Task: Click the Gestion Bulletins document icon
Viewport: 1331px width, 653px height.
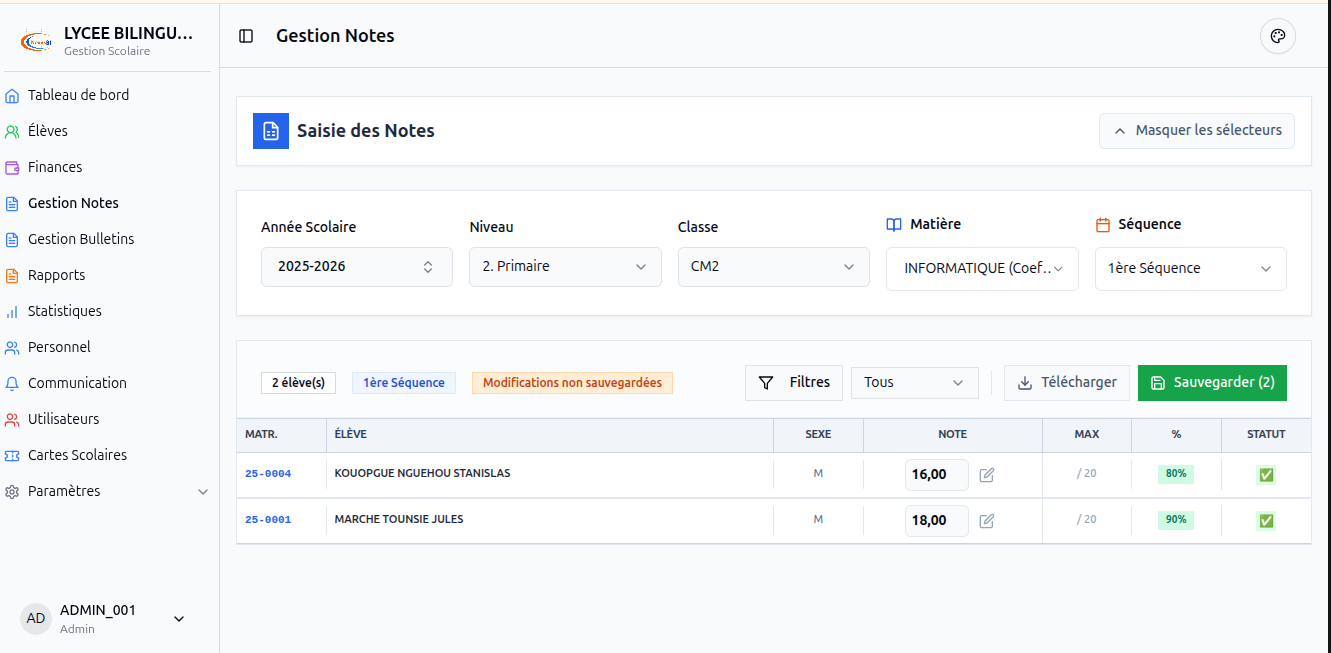Action: point(12,240)
